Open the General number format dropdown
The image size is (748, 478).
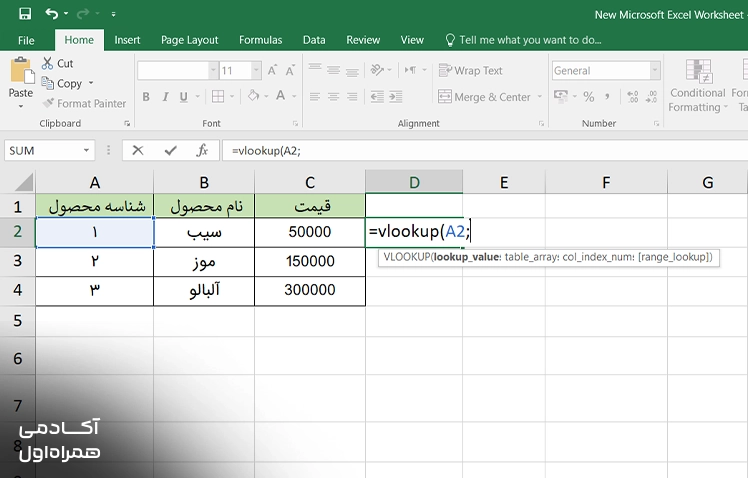655,71
